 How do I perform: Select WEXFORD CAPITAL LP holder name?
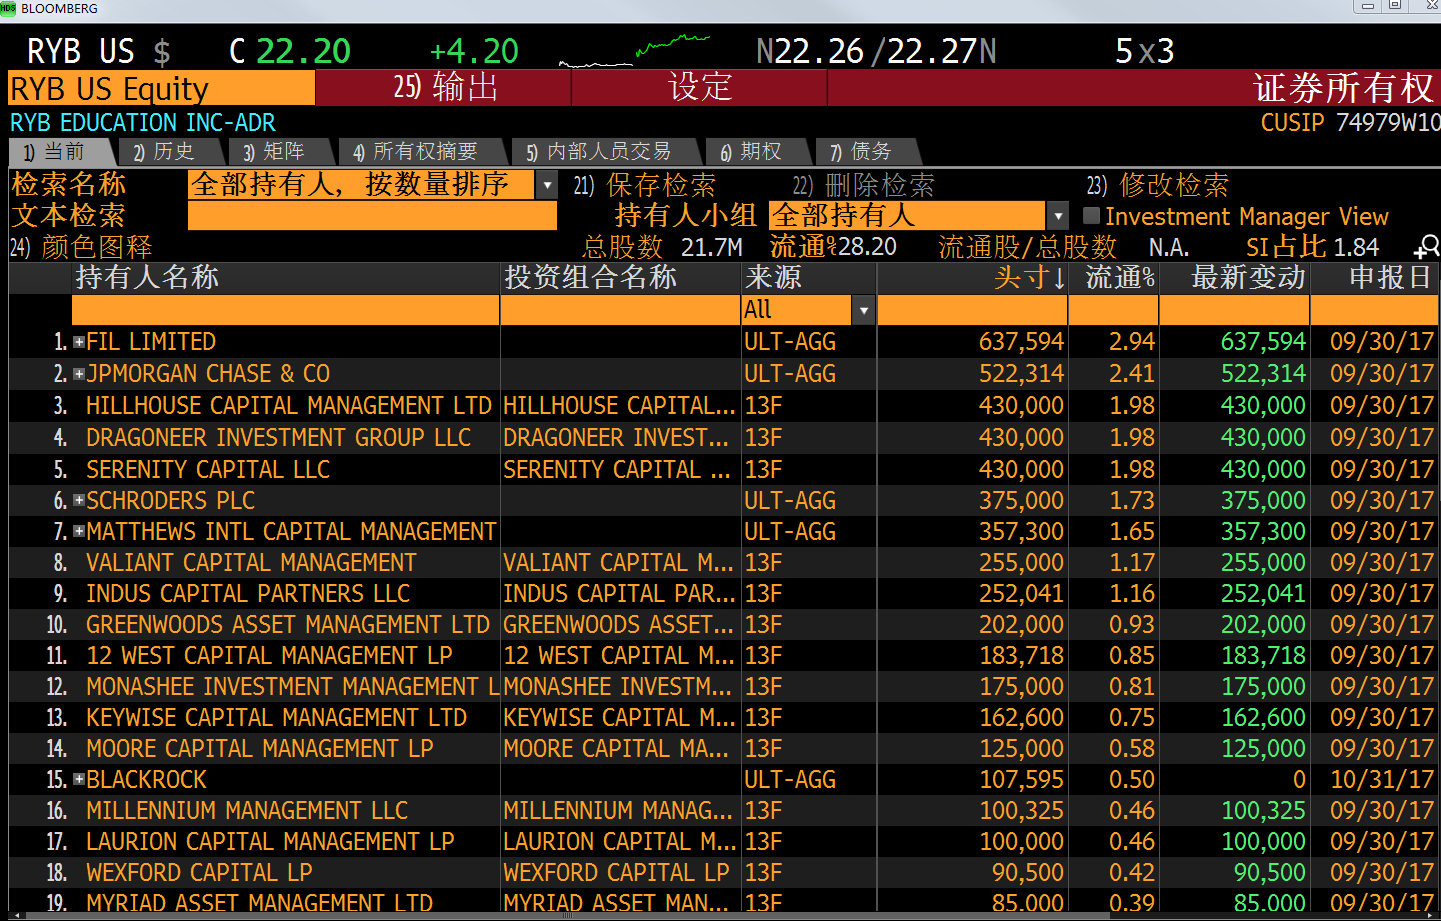199,872
